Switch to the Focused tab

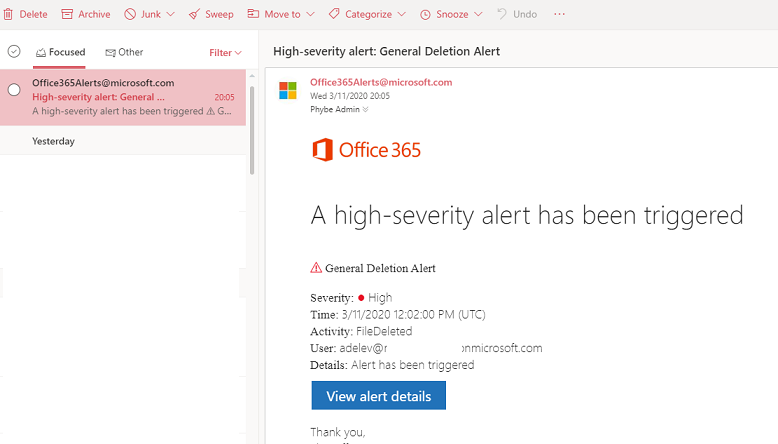click(60, 52)
